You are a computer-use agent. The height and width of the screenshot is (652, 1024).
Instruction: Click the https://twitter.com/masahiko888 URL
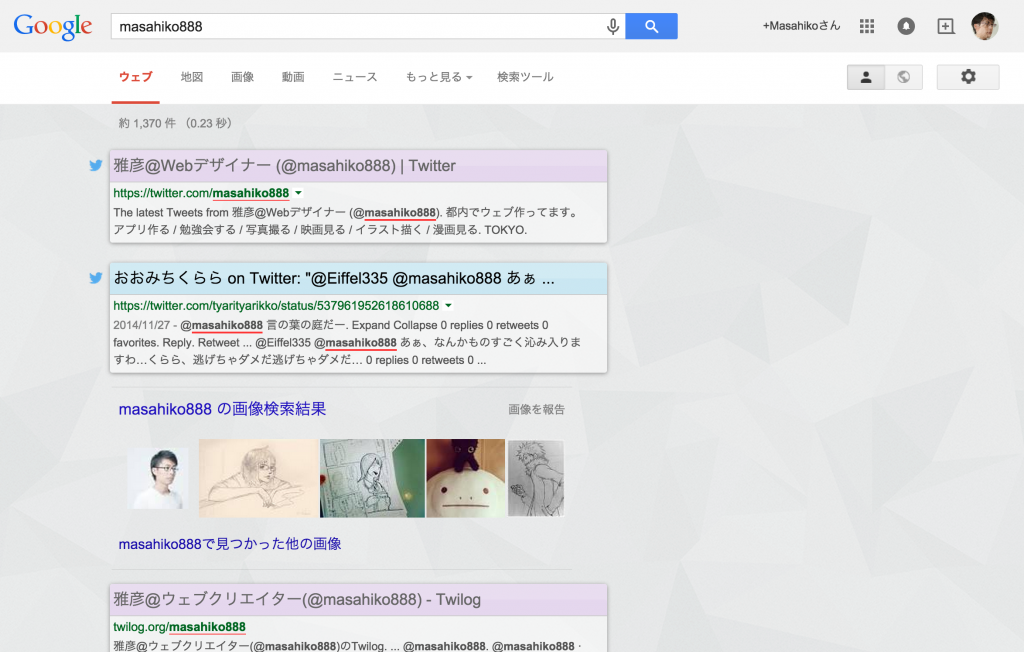click(201, 193)
